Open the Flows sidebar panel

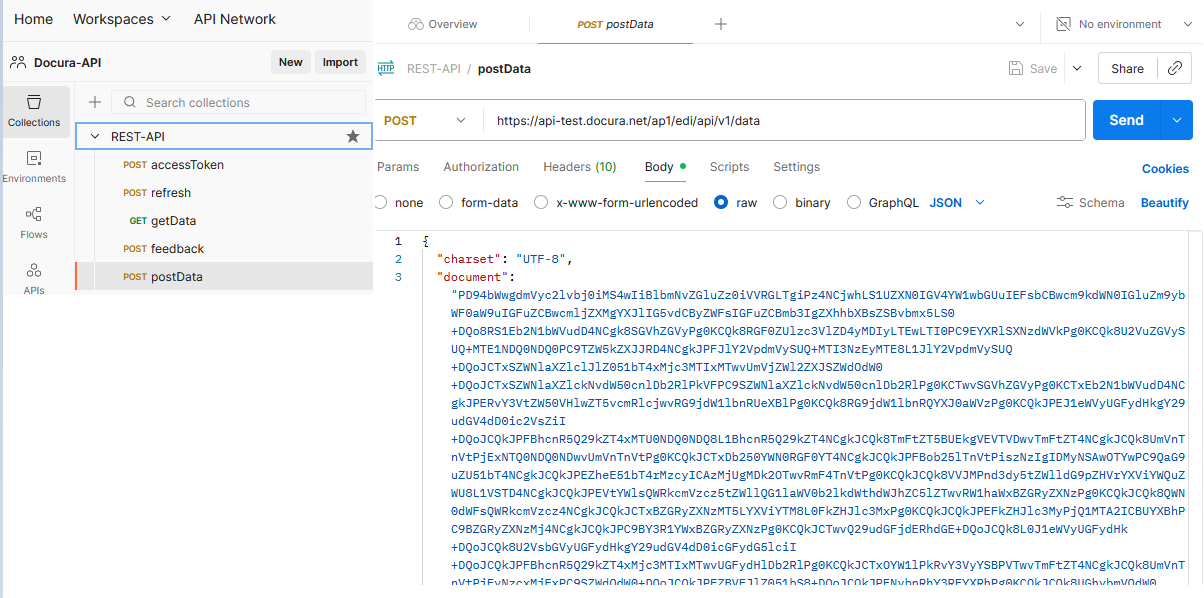34,223
